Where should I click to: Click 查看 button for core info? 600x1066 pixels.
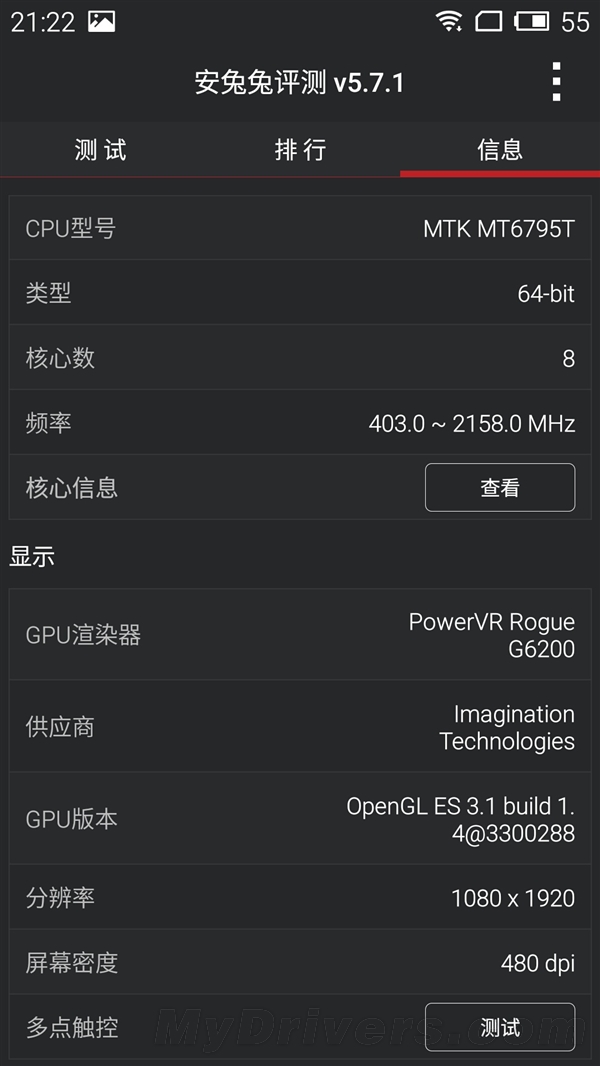(x=500, y=487)
